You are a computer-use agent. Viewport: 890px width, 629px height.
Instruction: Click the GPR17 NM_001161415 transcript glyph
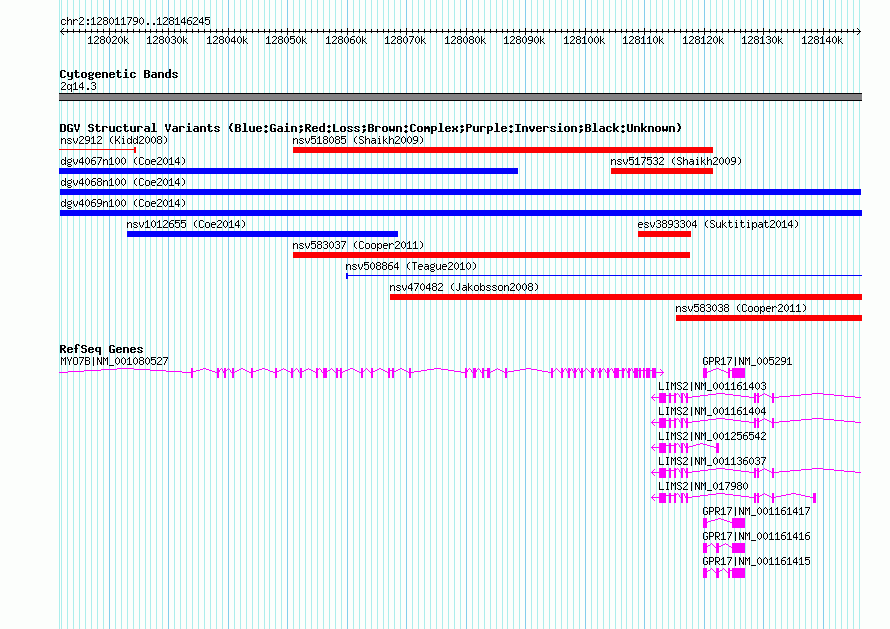(724, 572)
